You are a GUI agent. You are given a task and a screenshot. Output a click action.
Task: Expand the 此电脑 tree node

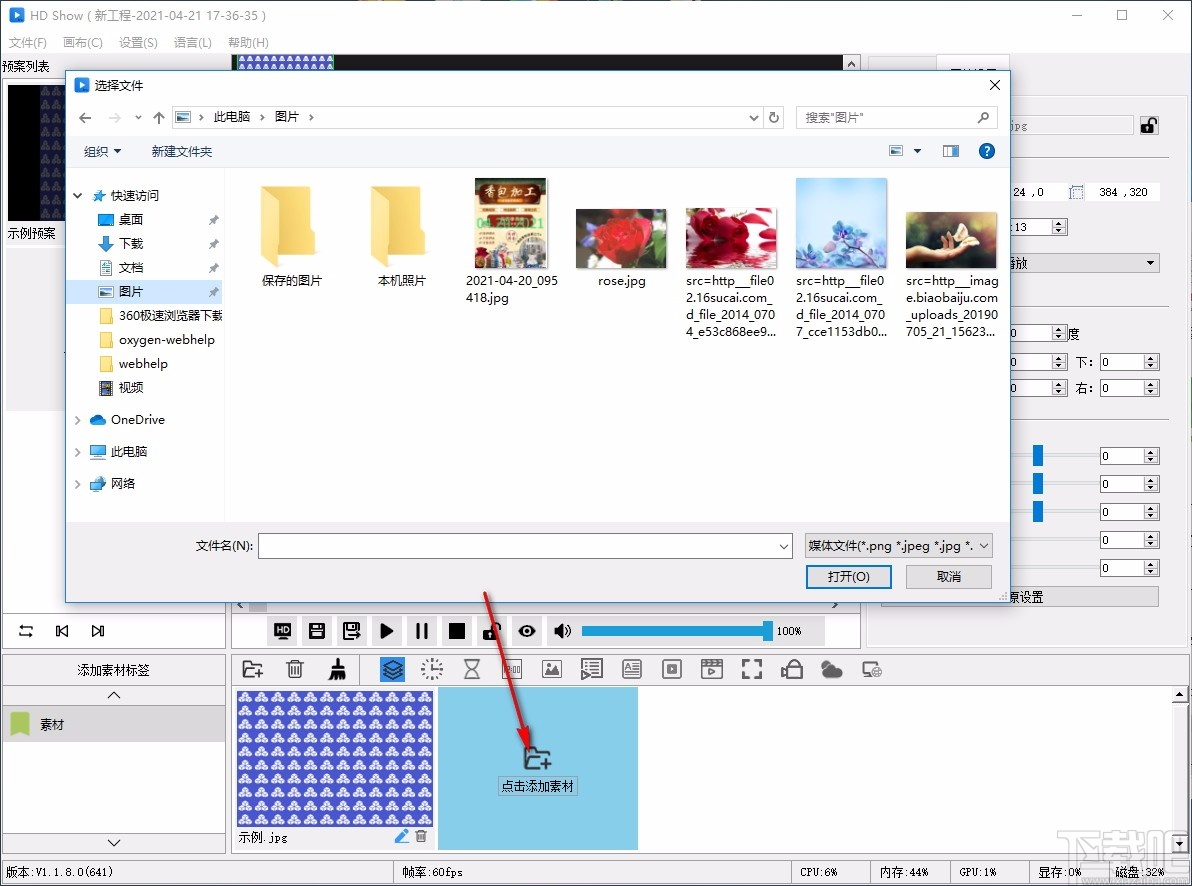(x=78, y=452)
